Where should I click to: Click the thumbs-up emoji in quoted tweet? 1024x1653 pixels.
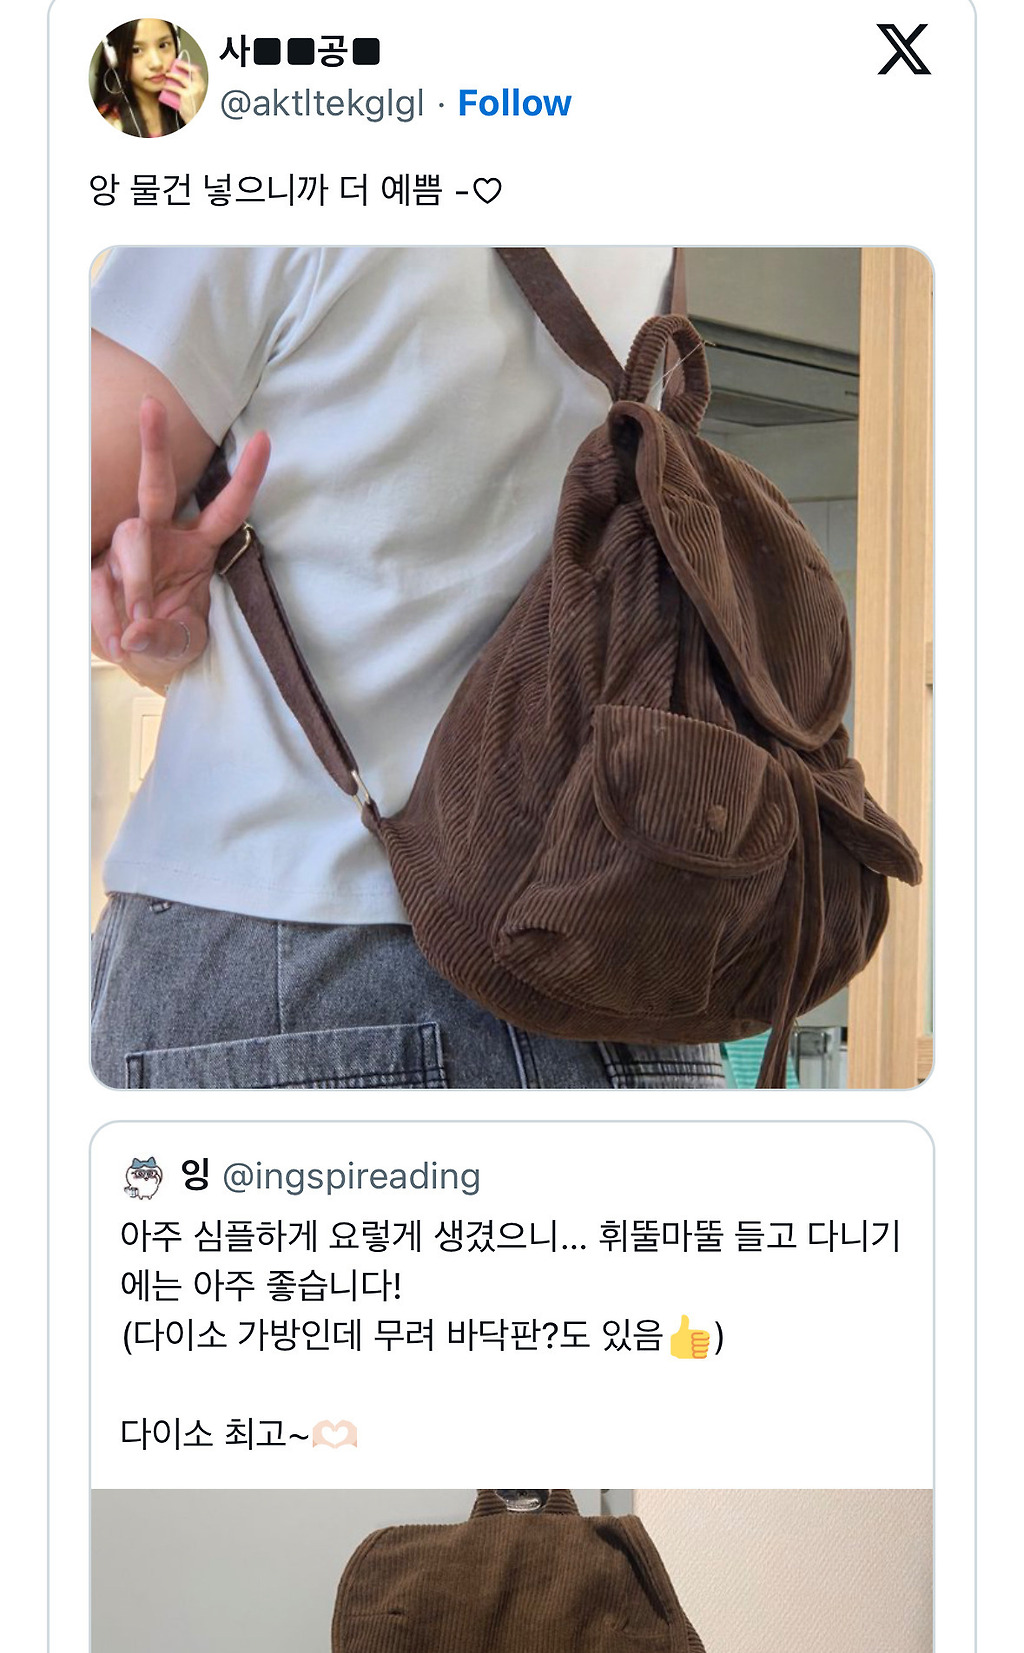click(689, 1336)
